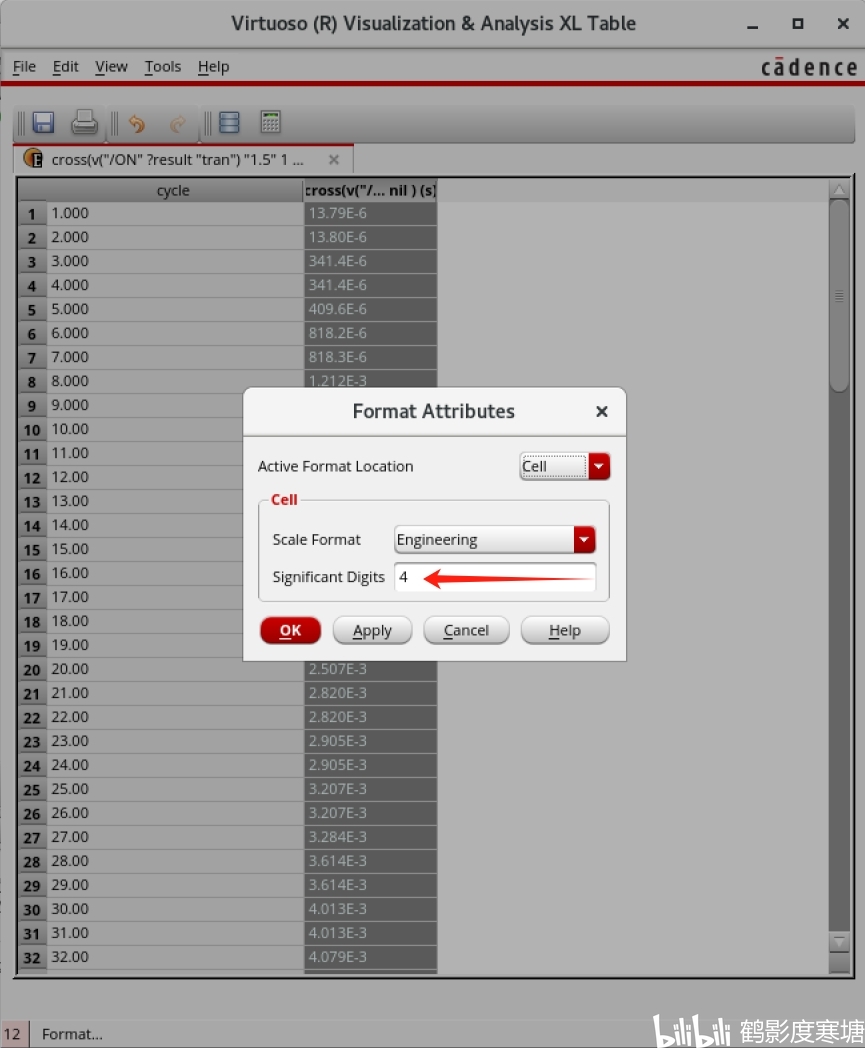
Task: Click the scroll down arrow of table
Action: click(839, 942)
